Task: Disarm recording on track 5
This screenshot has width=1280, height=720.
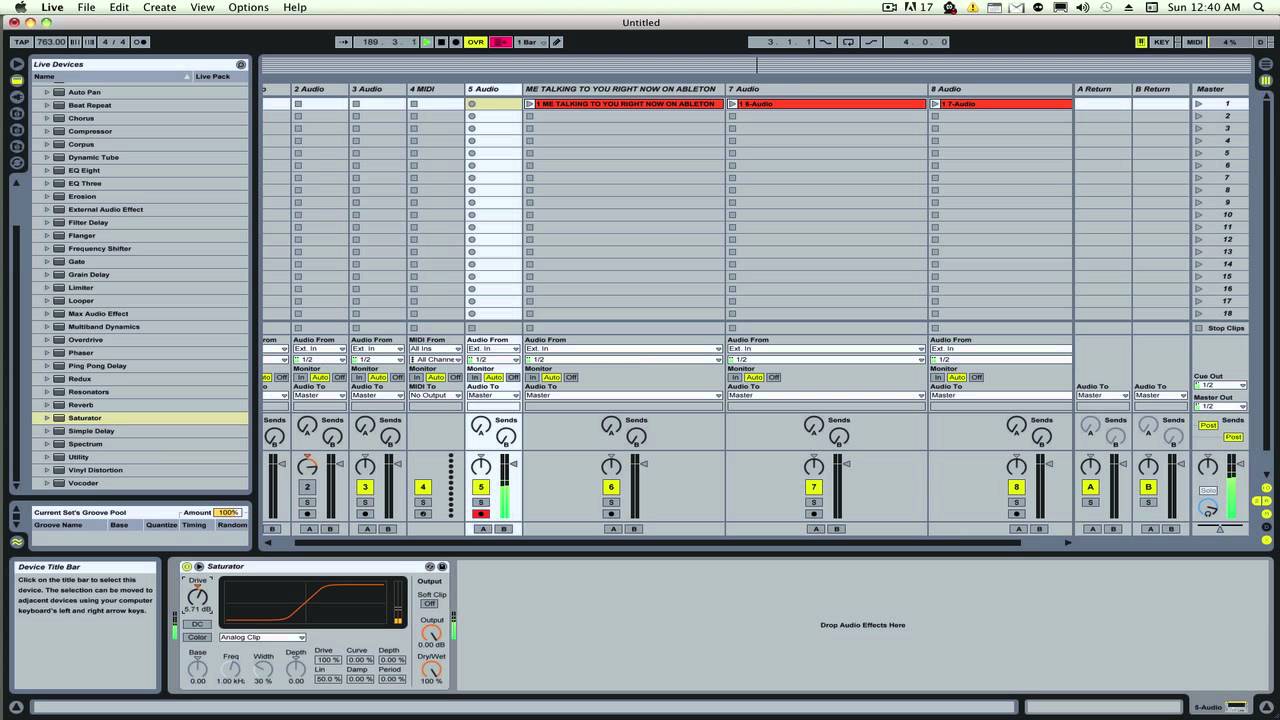Action: pyautogui.click(x=482, y=514)
